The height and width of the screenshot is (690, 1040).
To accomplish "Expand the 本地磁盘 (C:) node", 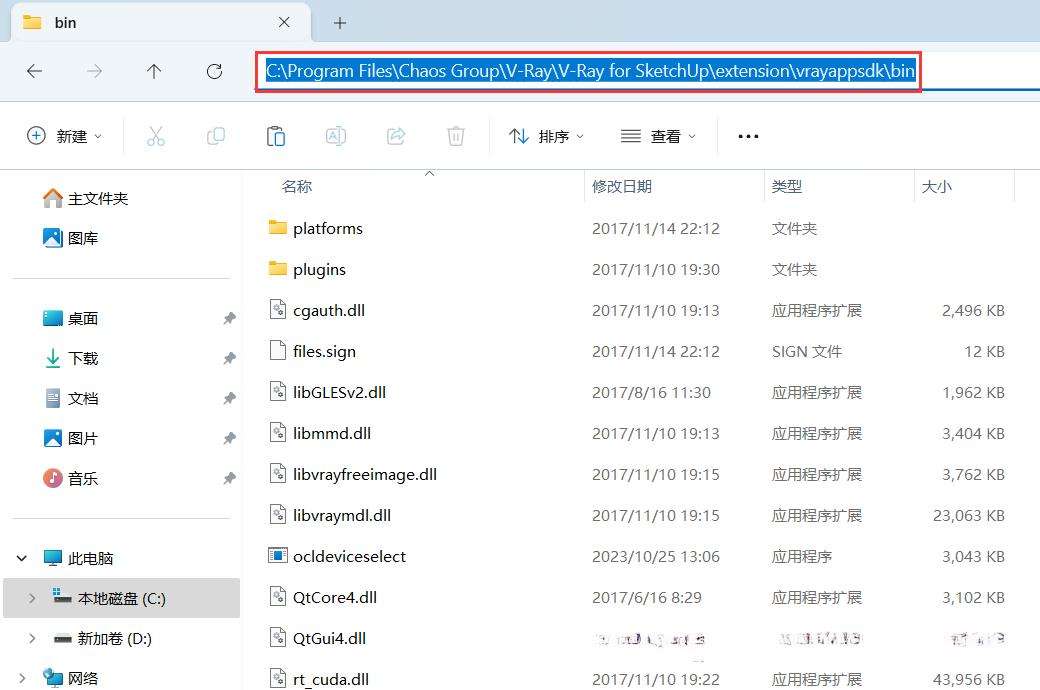I will pos(32,598).
